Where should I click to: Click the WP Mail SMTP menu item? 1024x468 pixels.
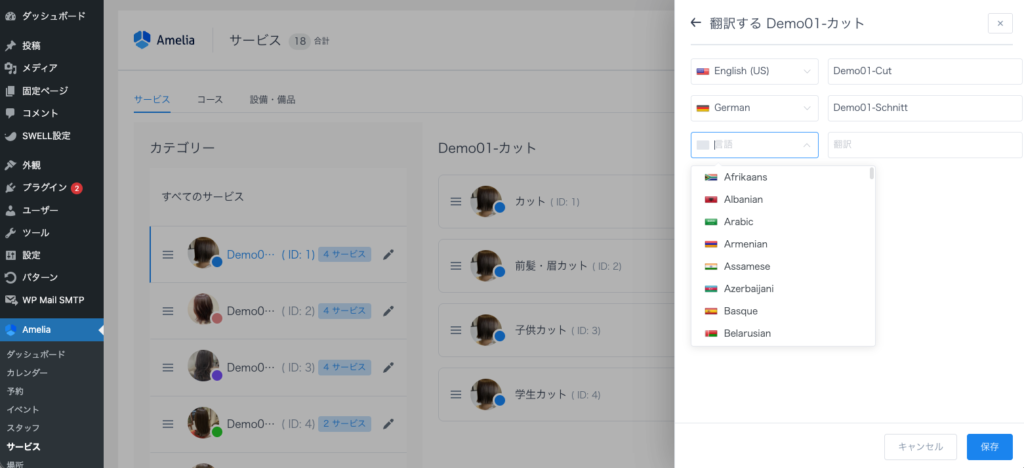click(x=55, y=299)
